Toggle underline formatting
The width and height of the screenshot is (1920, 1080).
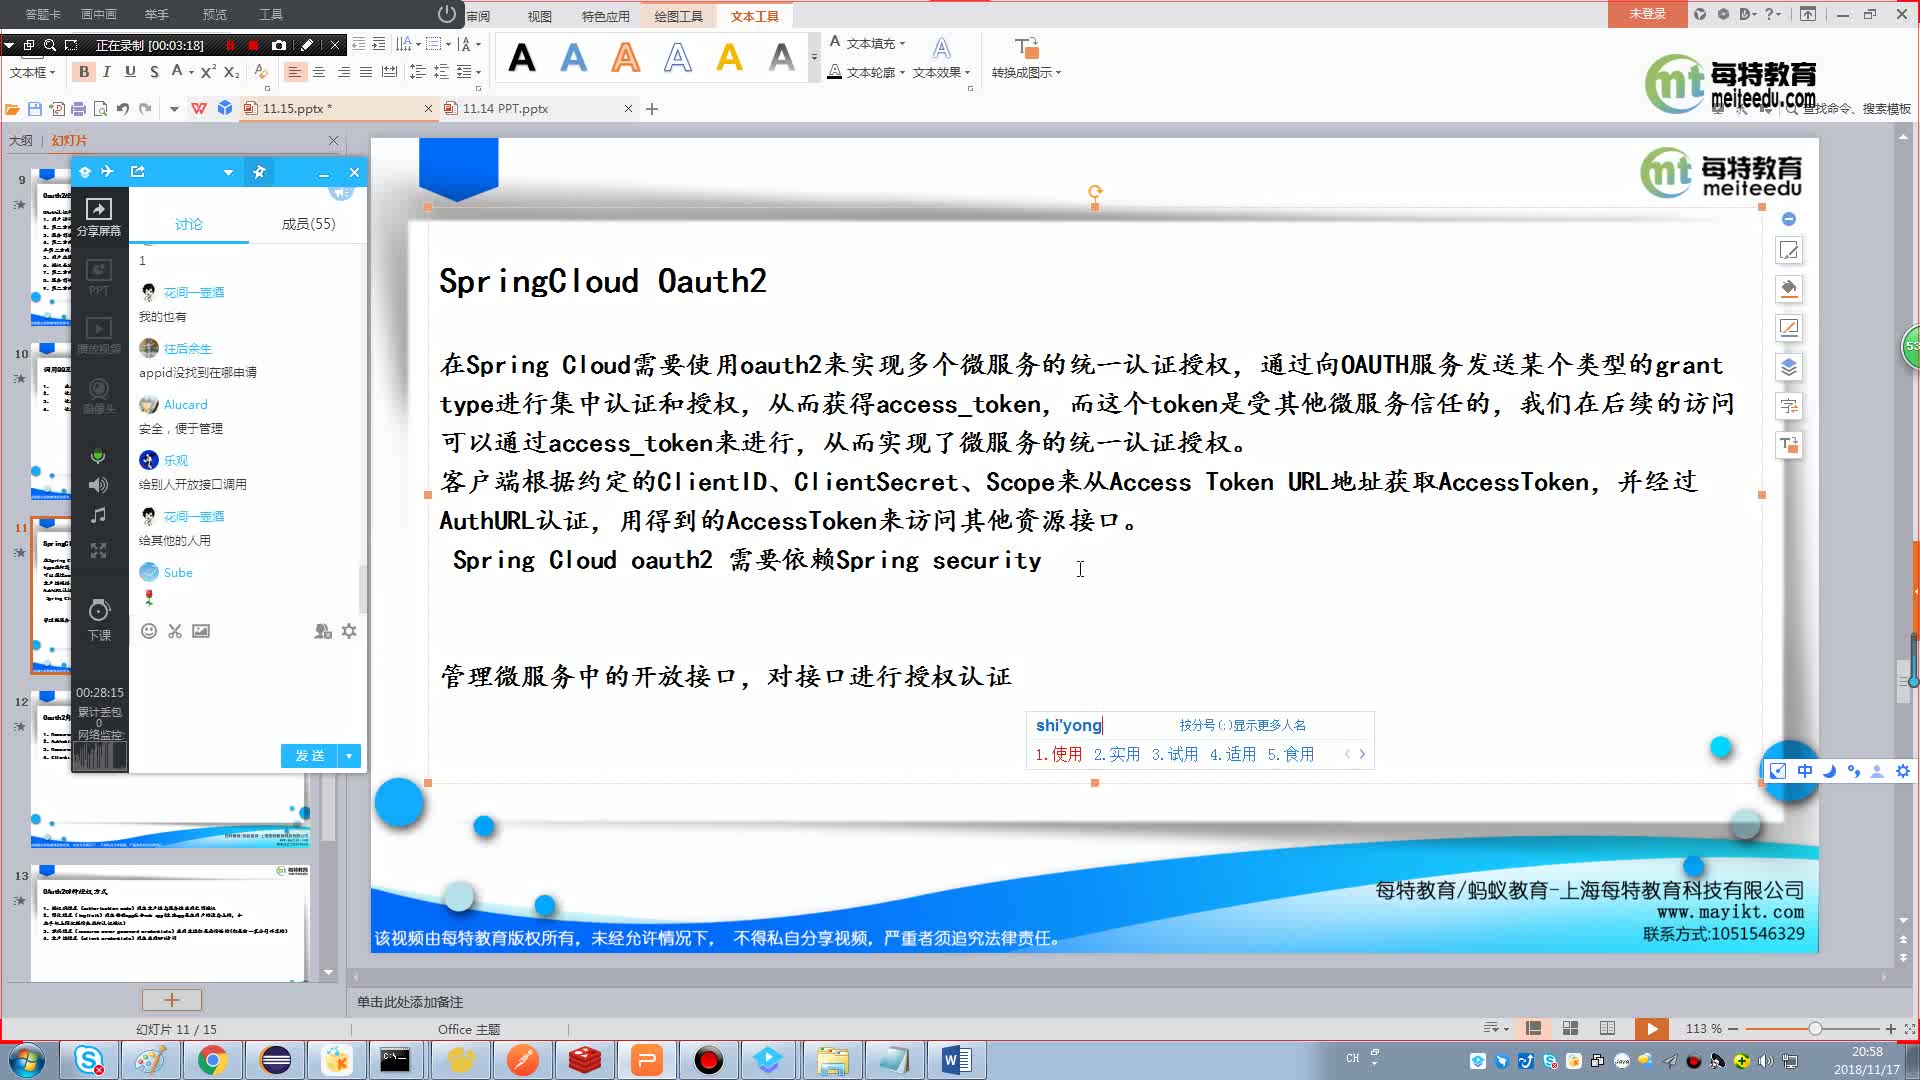130,72
